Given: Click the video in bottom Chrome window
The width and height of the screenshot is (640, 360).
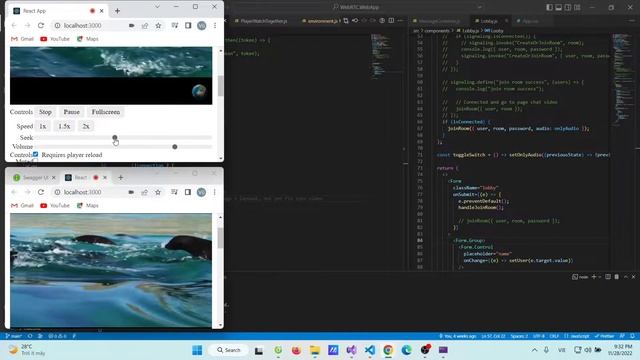Looking at the screenshot, I should pos(111,270).
